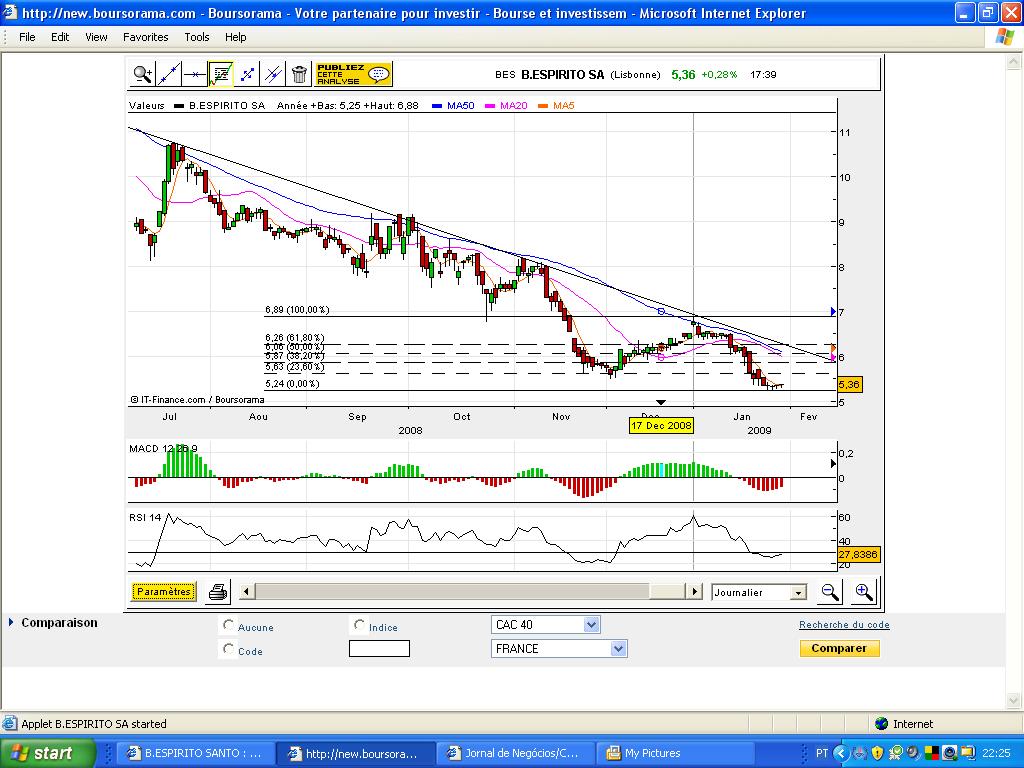The height and width of the screenshot is (768, 1024).
Task: Click the RSI 14 indicator label
Action: point(145,518)
